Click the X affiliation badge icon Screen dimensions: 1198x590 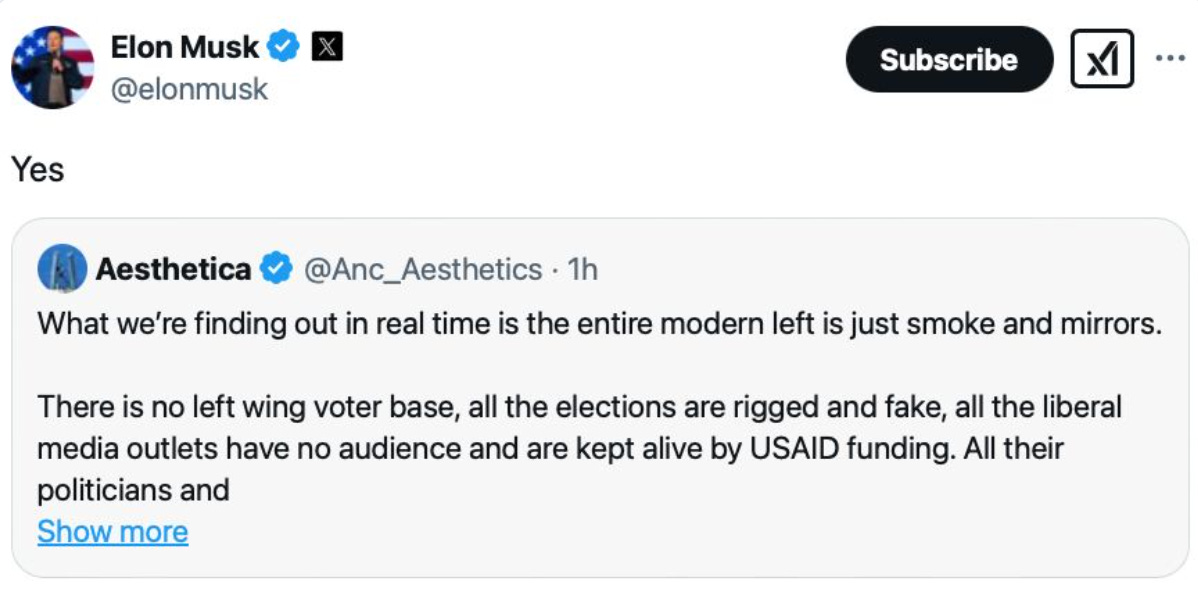327,46
